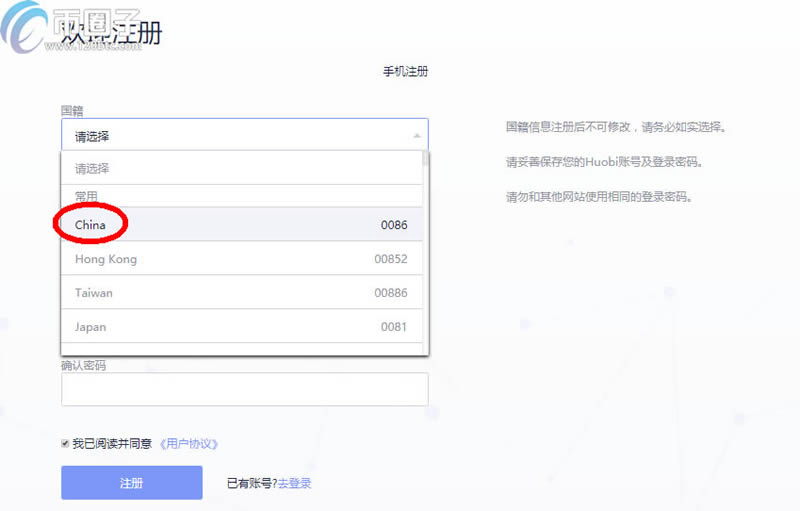This screenshot has height=511, width=800.
Task: Click the 国籍 field label
Action: tap(71, 109)
